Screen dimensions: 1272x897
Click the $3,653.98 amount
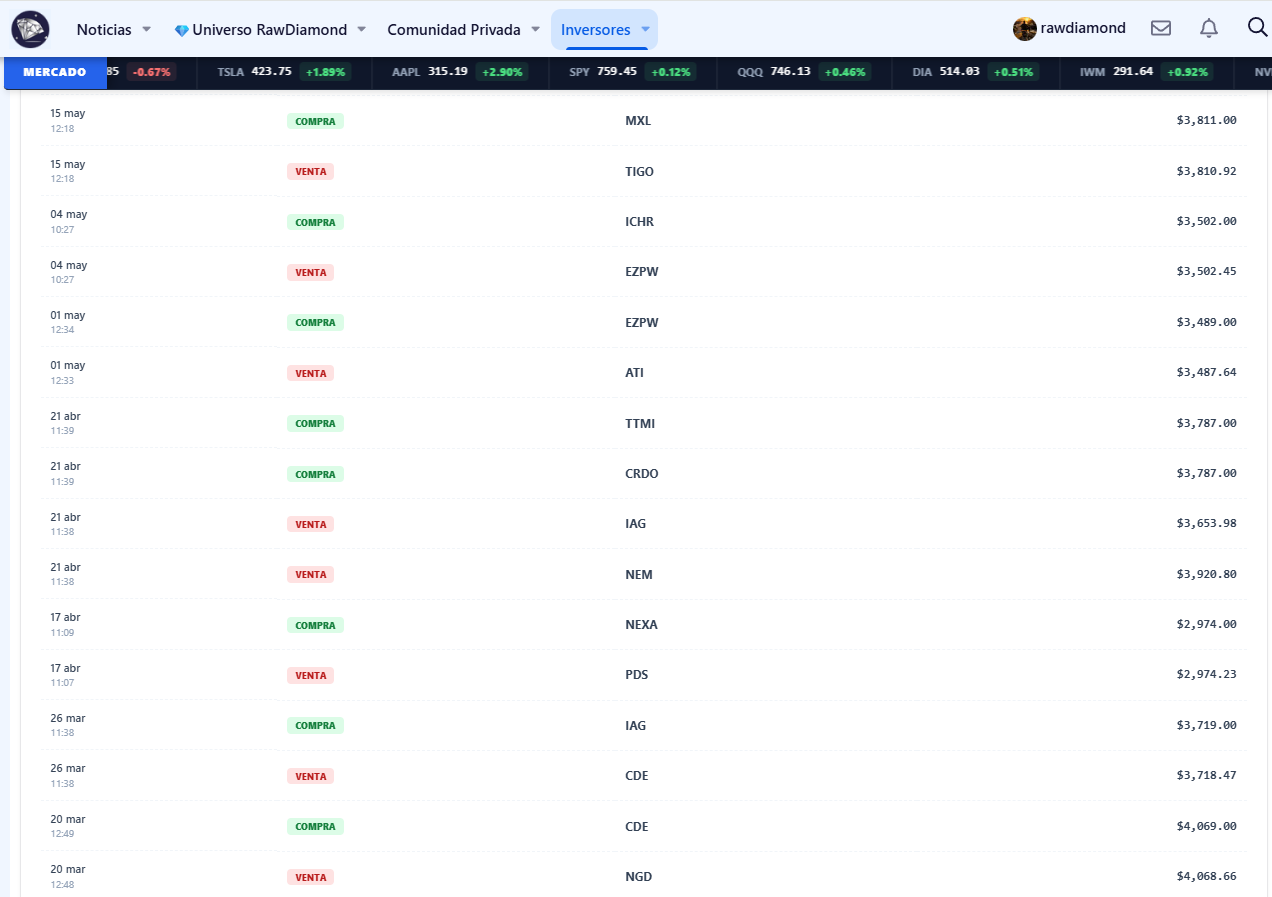click(x=1206, y=523)
